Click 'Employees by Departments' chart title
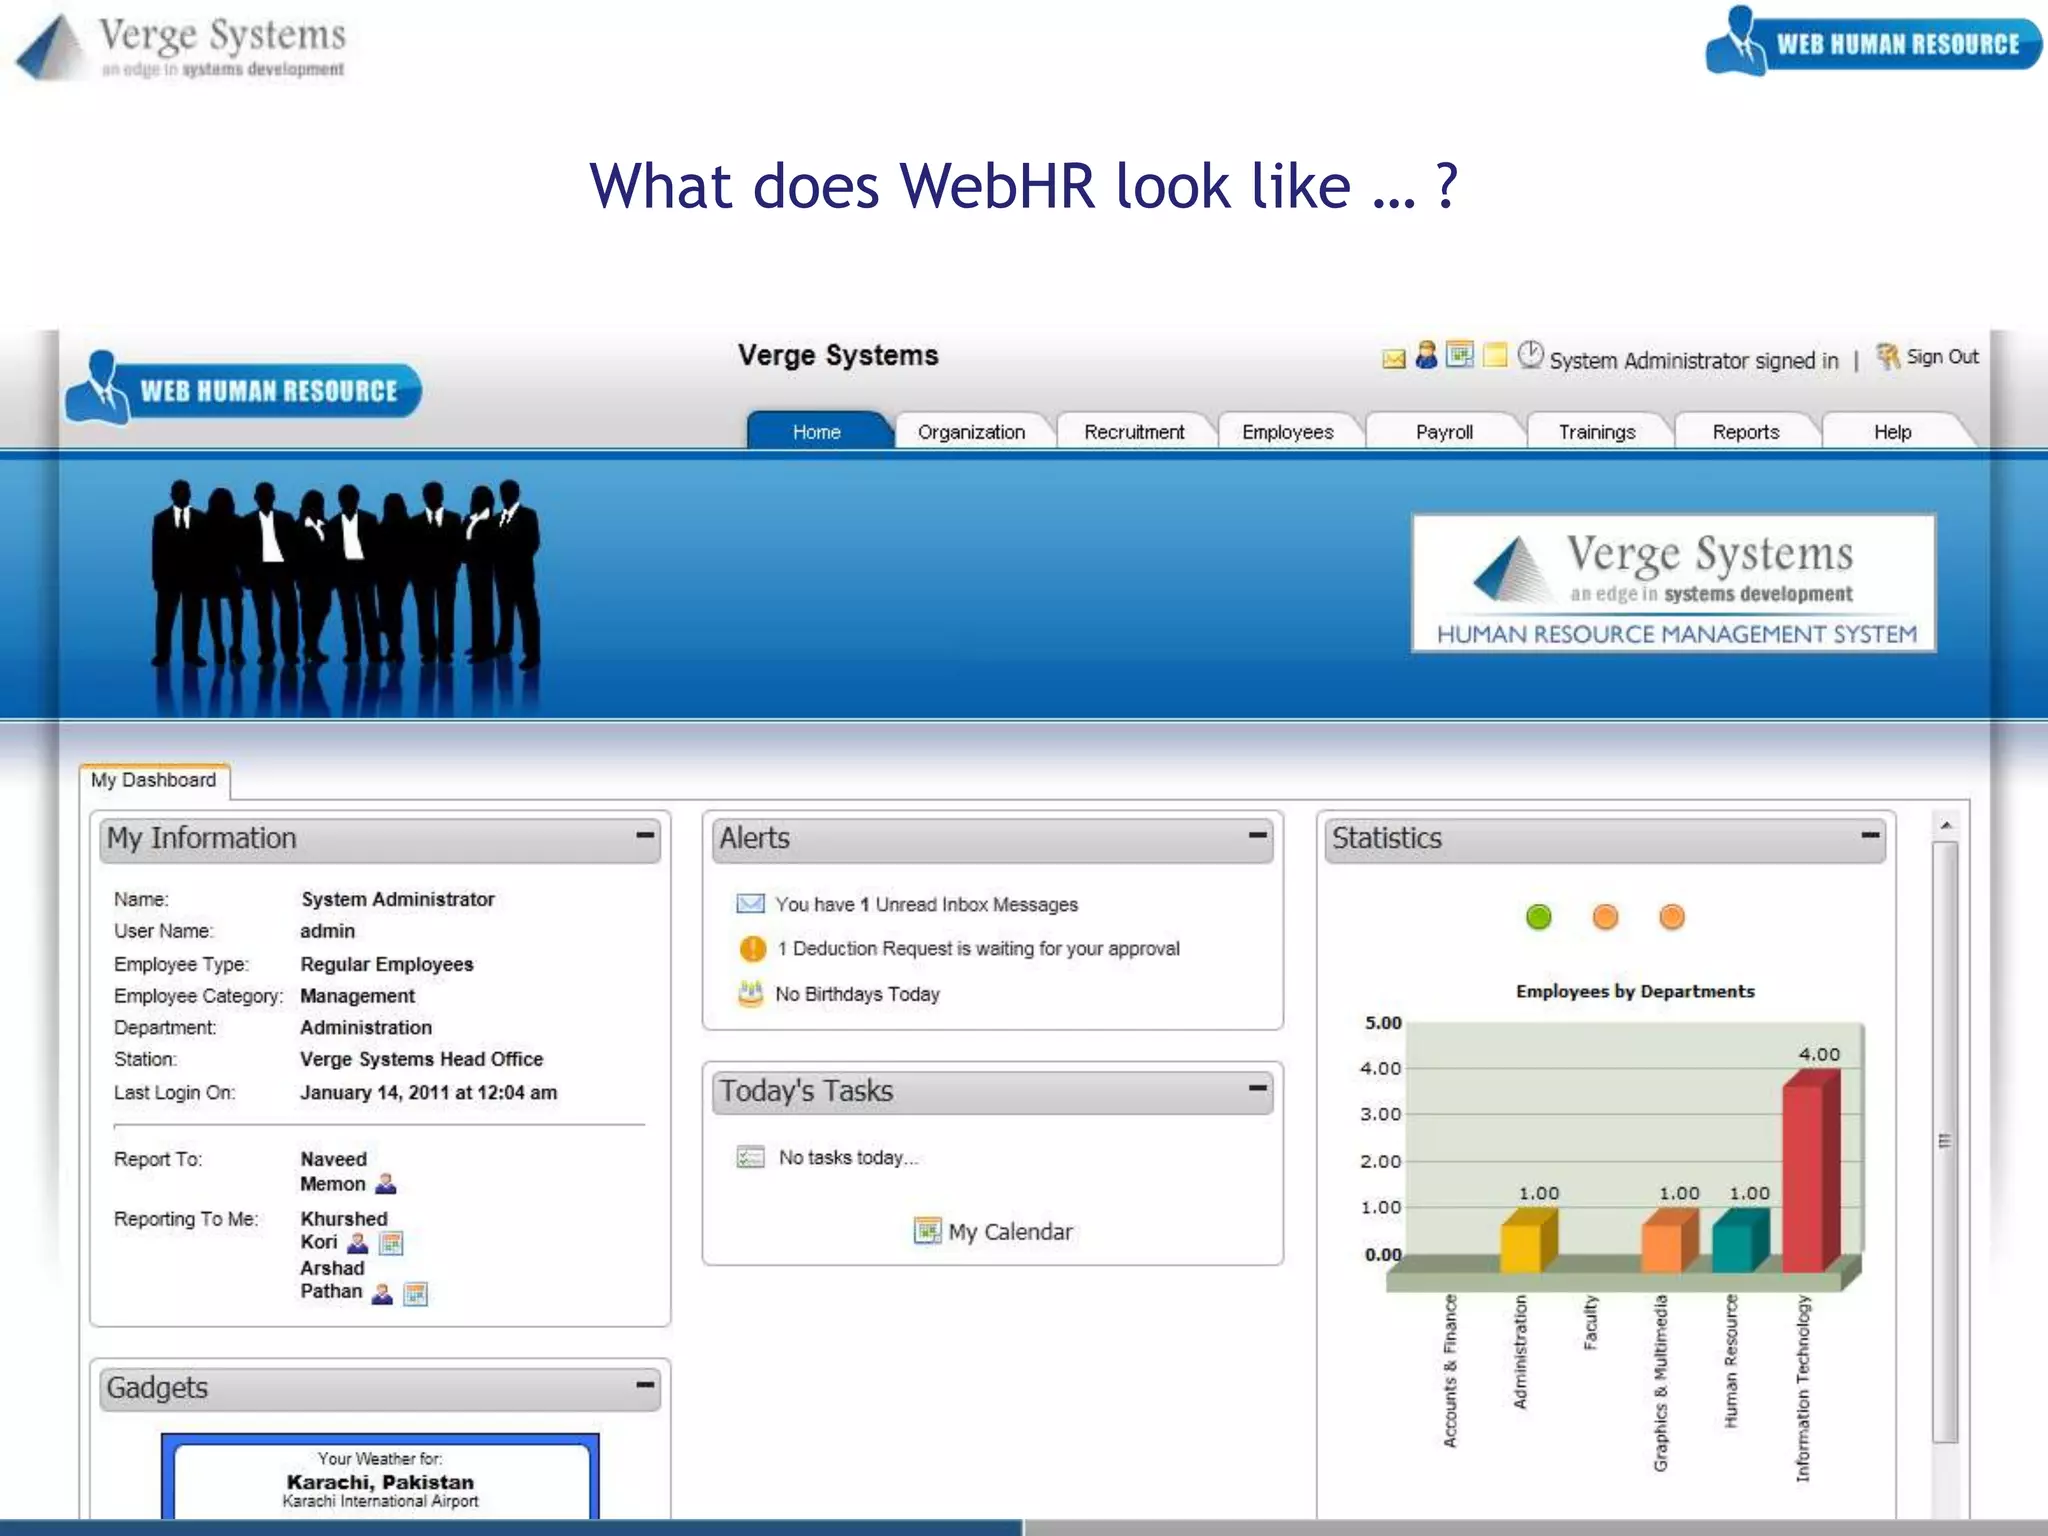Viewport: 2048px width, 1536px height. pos(1635,991)
